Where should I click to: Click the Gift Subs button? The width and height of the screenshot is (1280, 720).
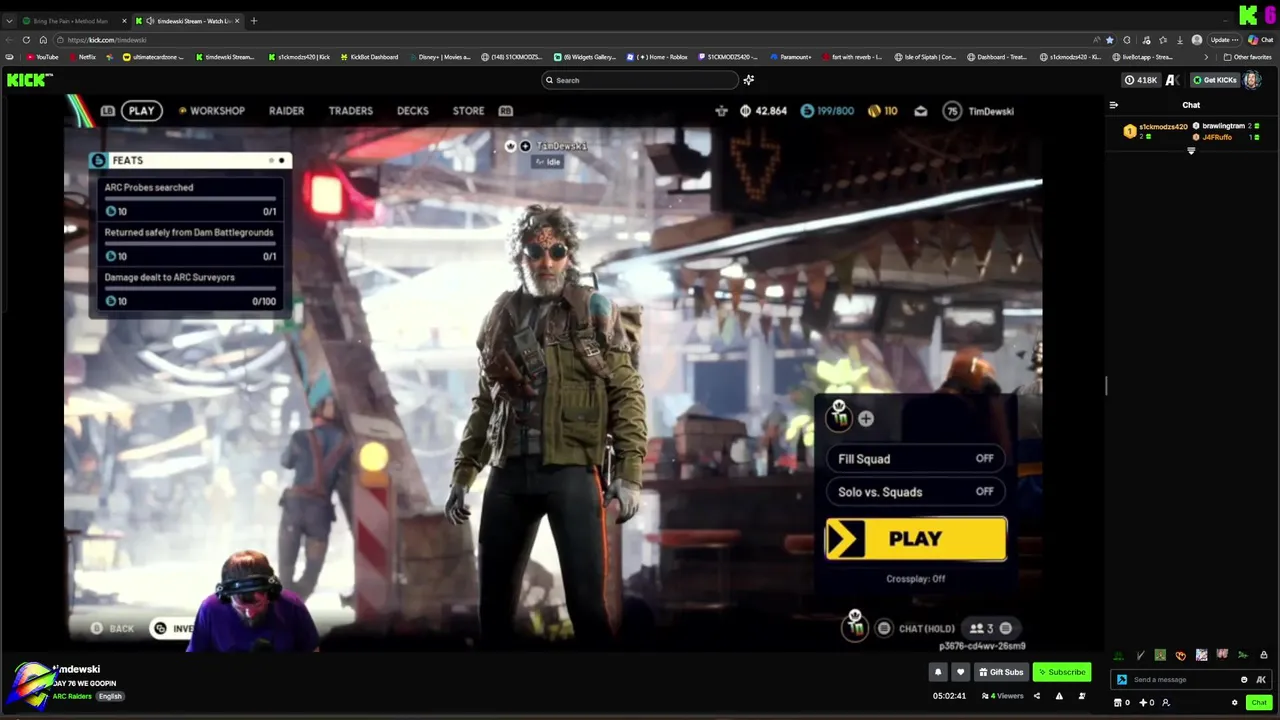[1001, 672]
